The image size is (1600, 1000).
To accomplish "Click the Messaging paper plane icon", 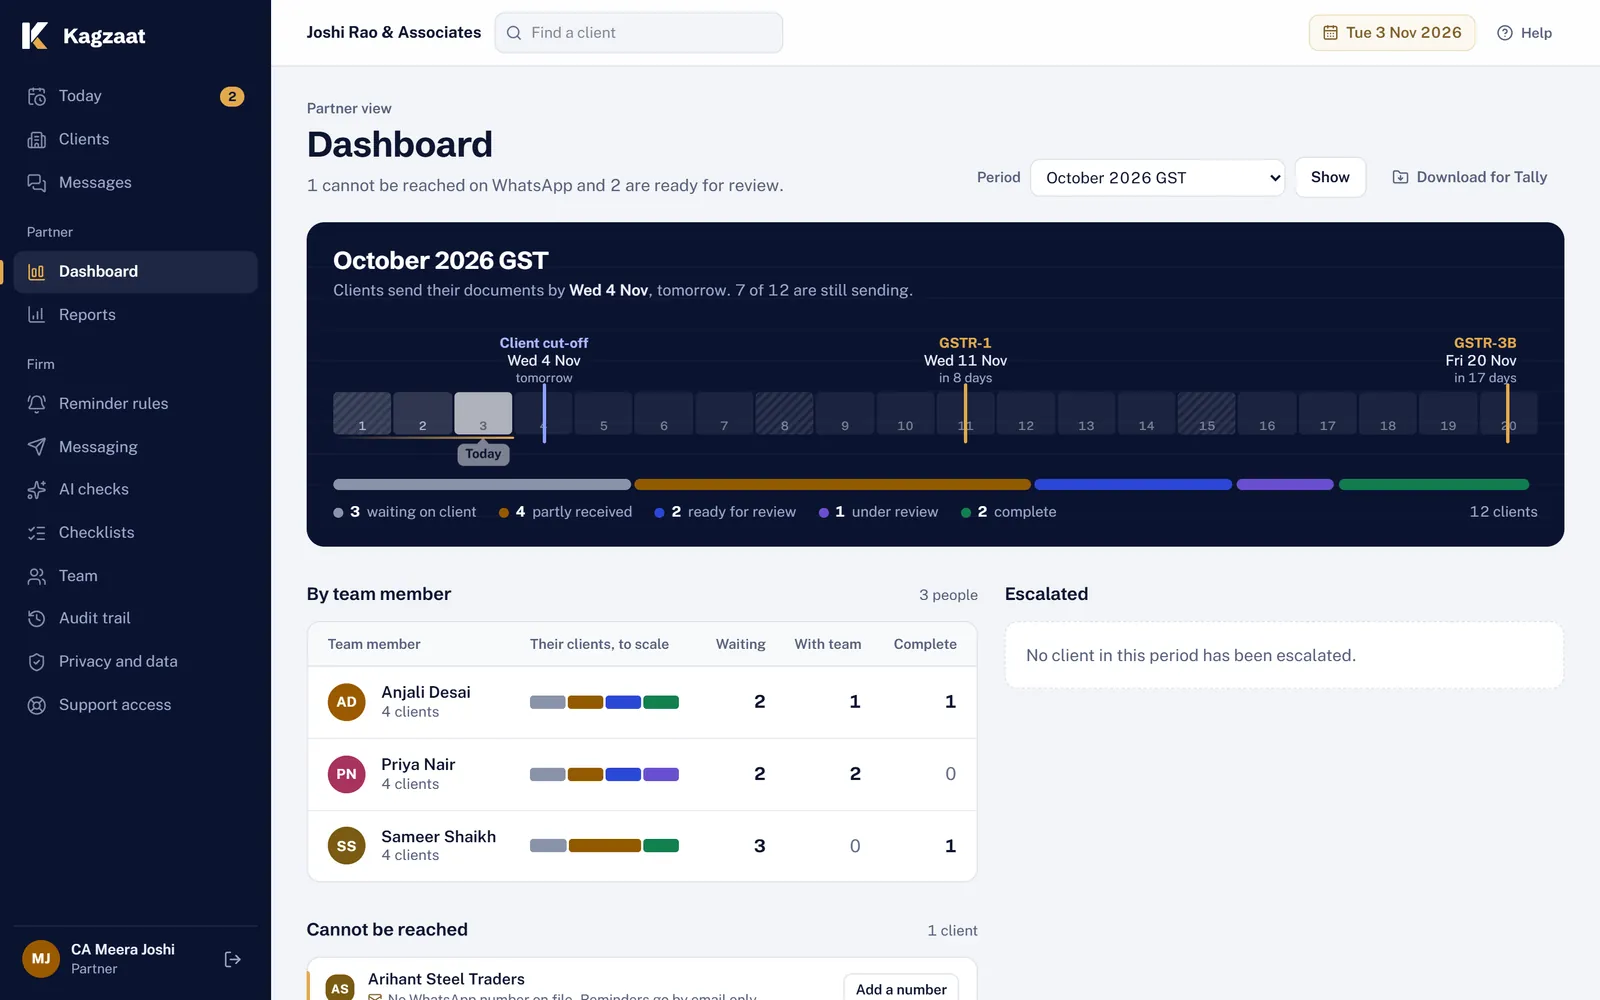I will pyautogui.click(x=37, y=447).
